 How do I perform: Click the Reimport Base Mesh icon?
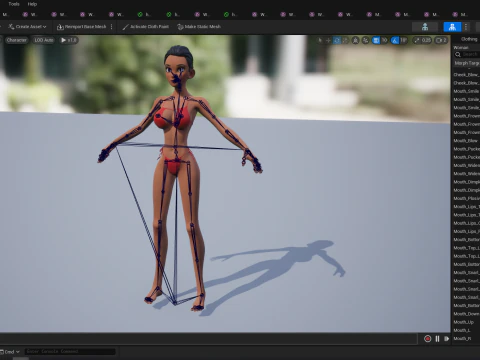(60, 27)
